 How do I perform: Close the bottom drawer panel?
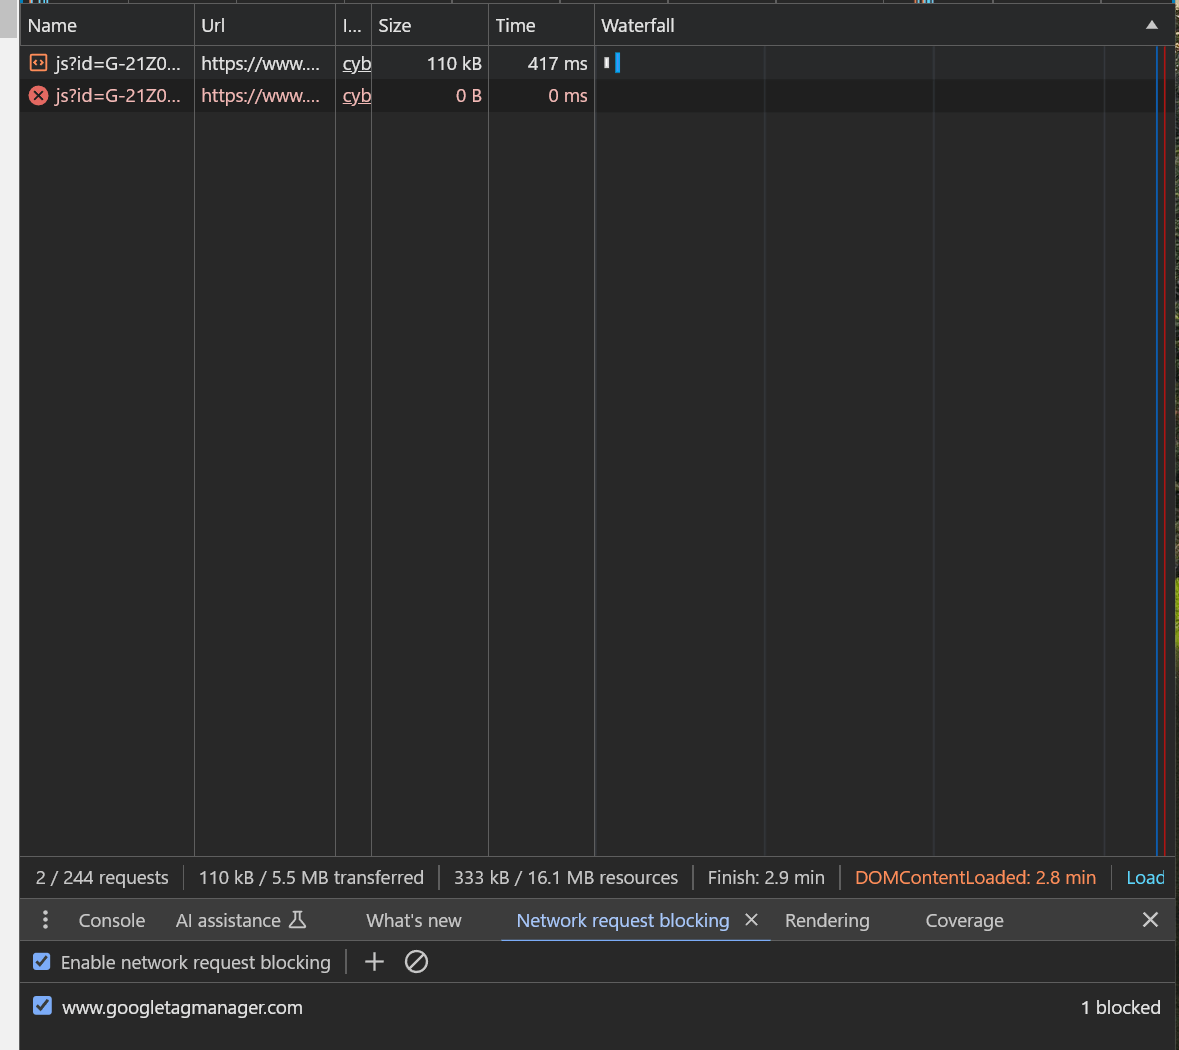(x=1150, y=920)
